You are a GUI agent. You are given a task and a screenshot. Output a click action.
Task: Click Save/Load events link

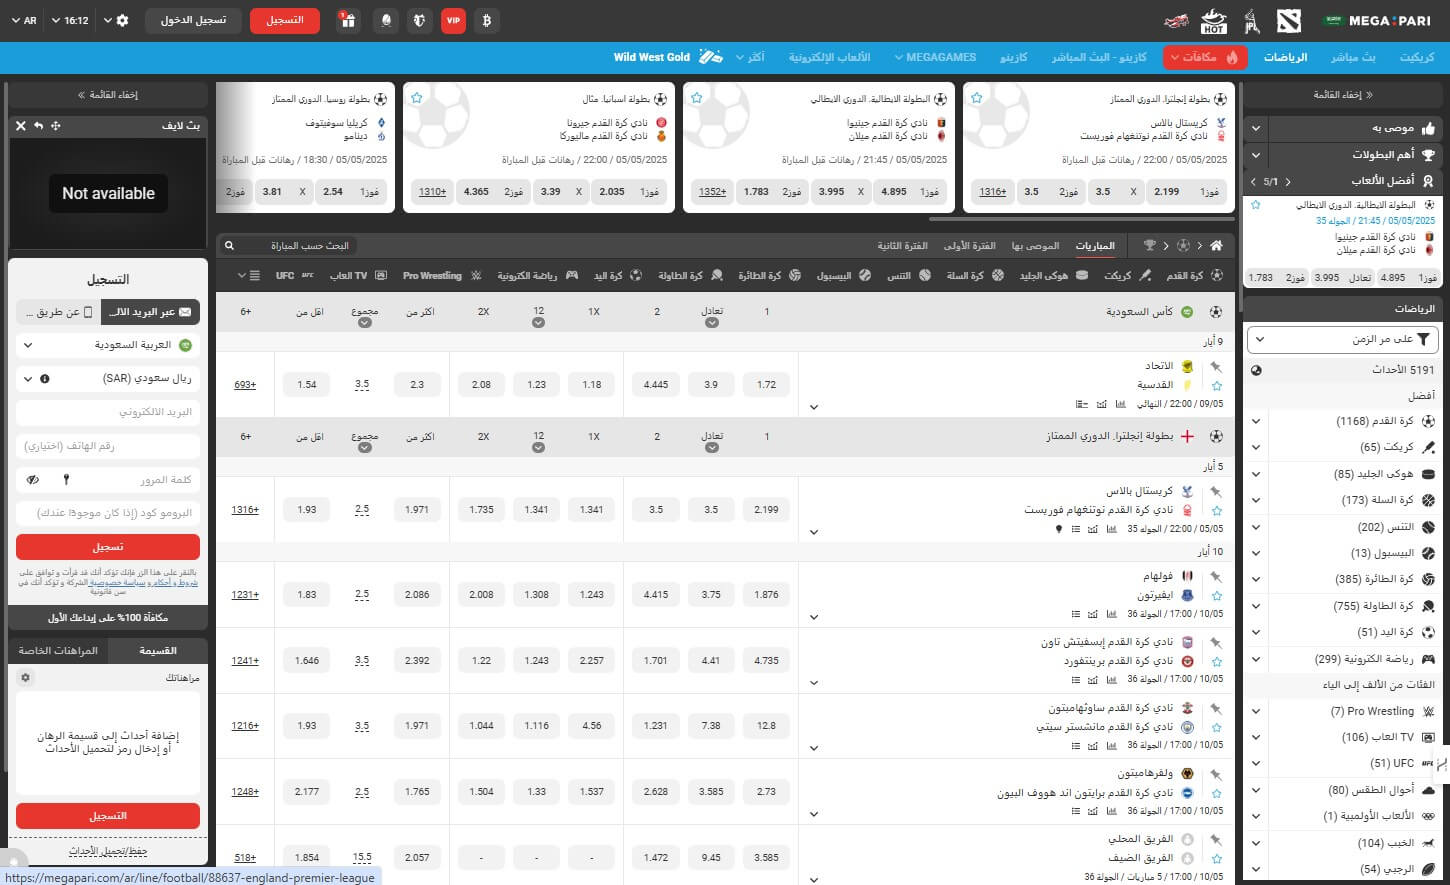point(108,851)
